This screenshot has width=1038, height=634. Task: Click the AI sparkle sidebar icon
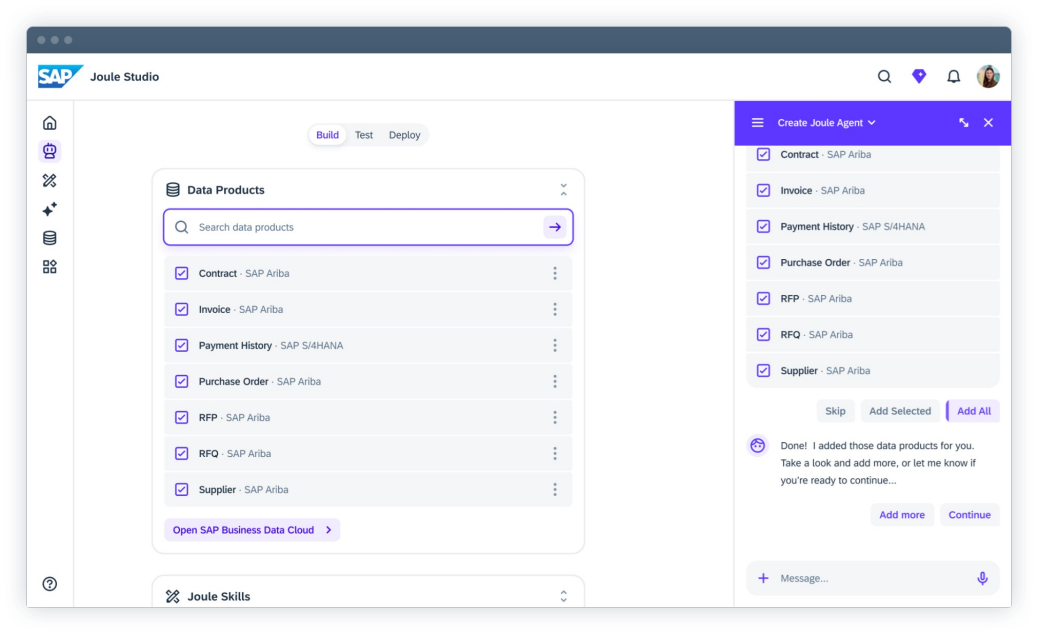50,209
